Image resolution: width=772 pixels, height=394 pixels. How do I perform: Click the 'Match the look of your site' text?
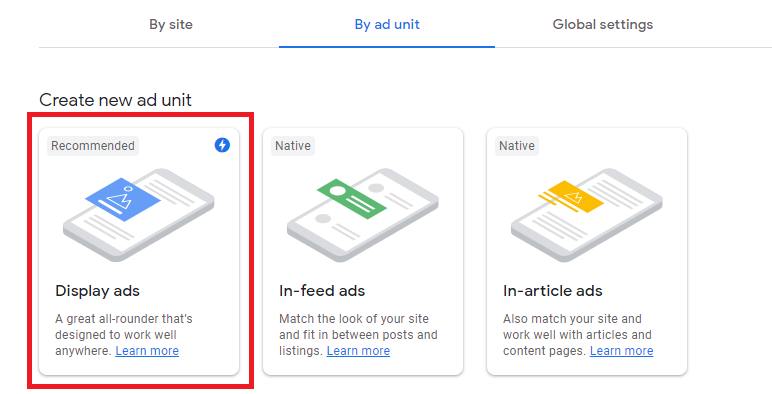[x=358, y=335]
